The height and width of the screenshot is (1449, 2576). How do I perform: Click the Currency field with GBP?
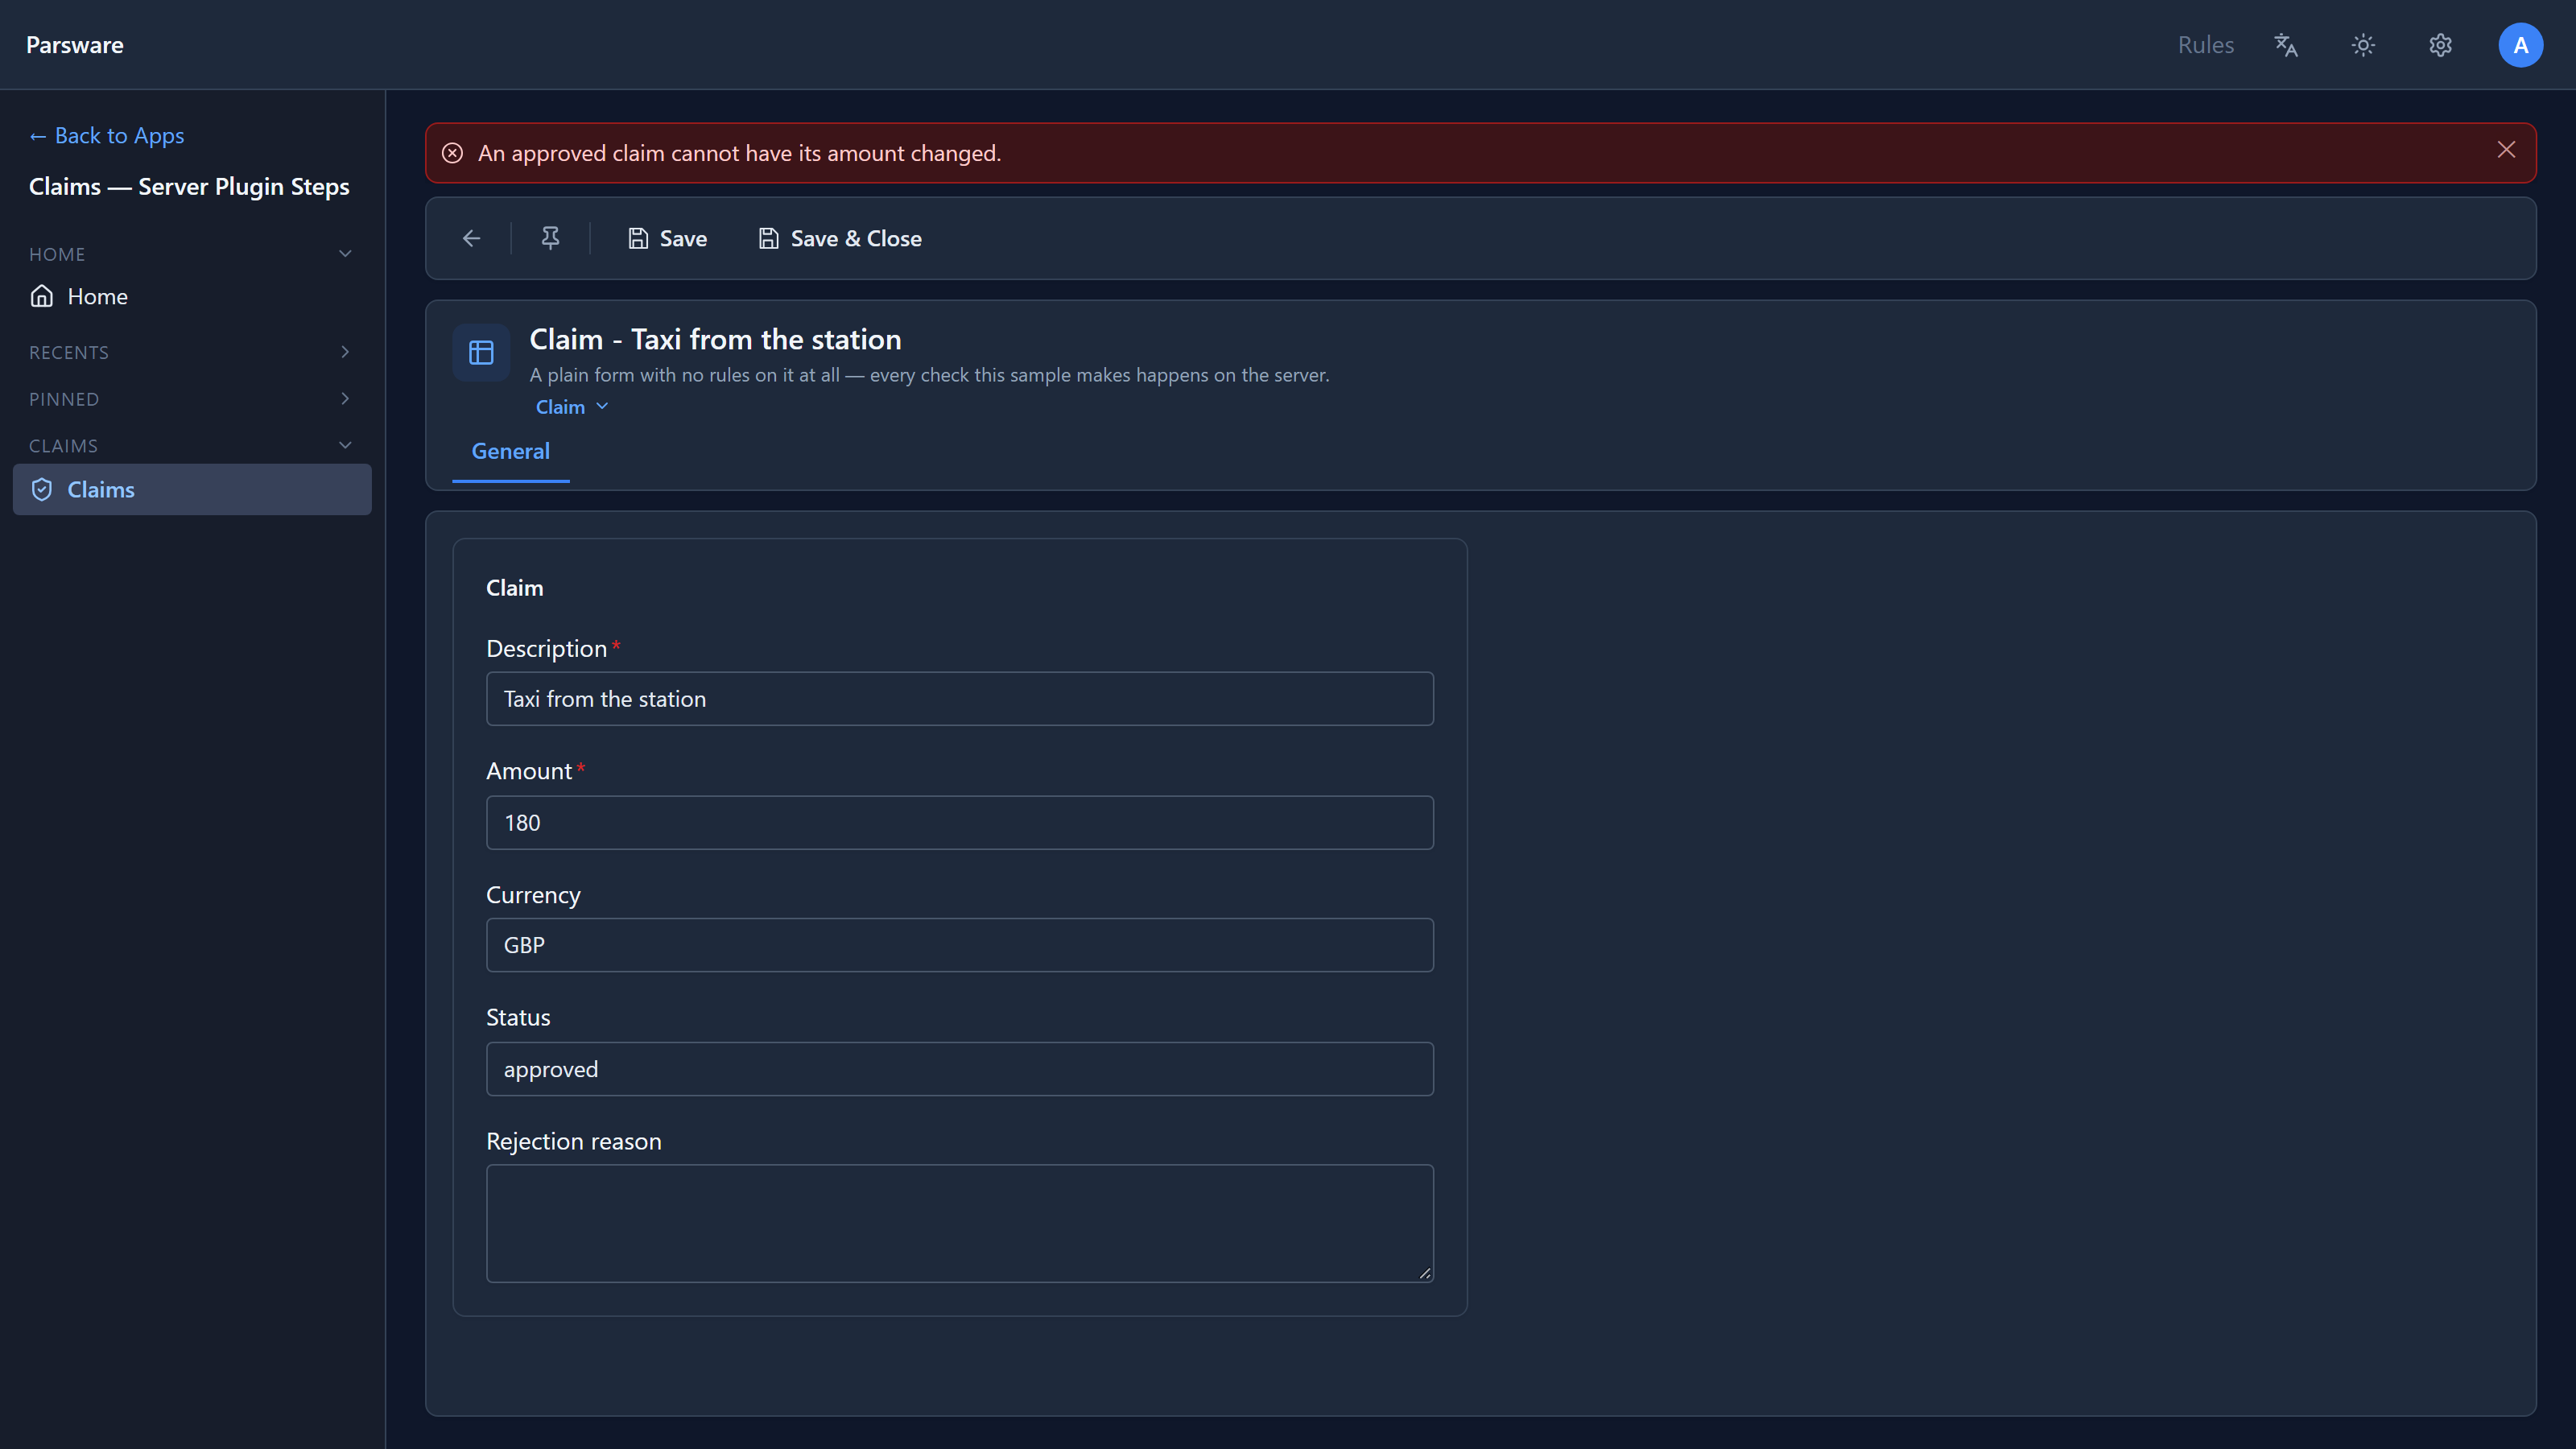(959, 945)
